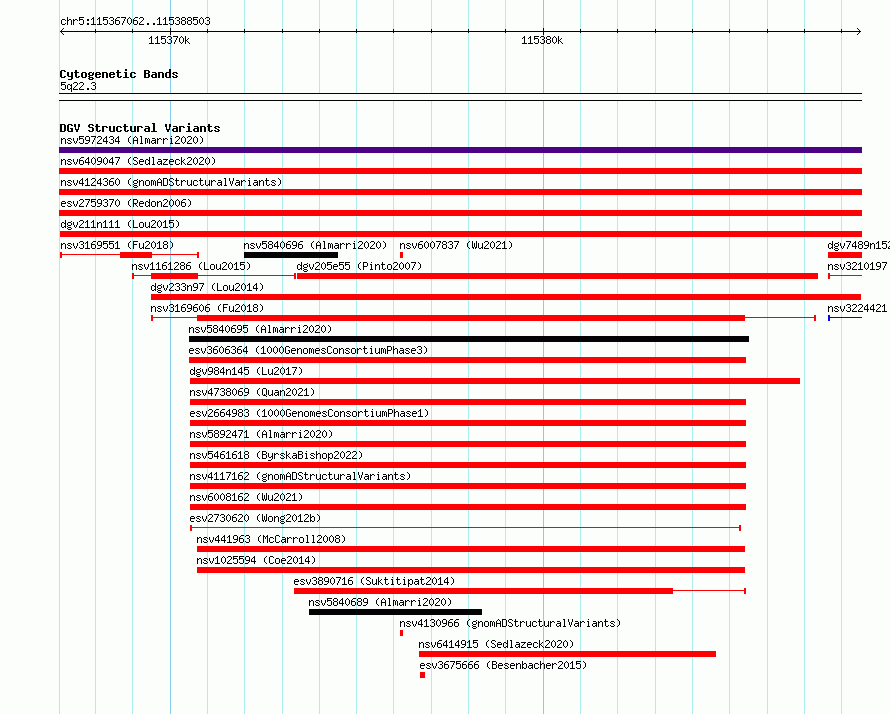Click the 115370k ruler tick label
890x714 pixels.
pos(169,40)
